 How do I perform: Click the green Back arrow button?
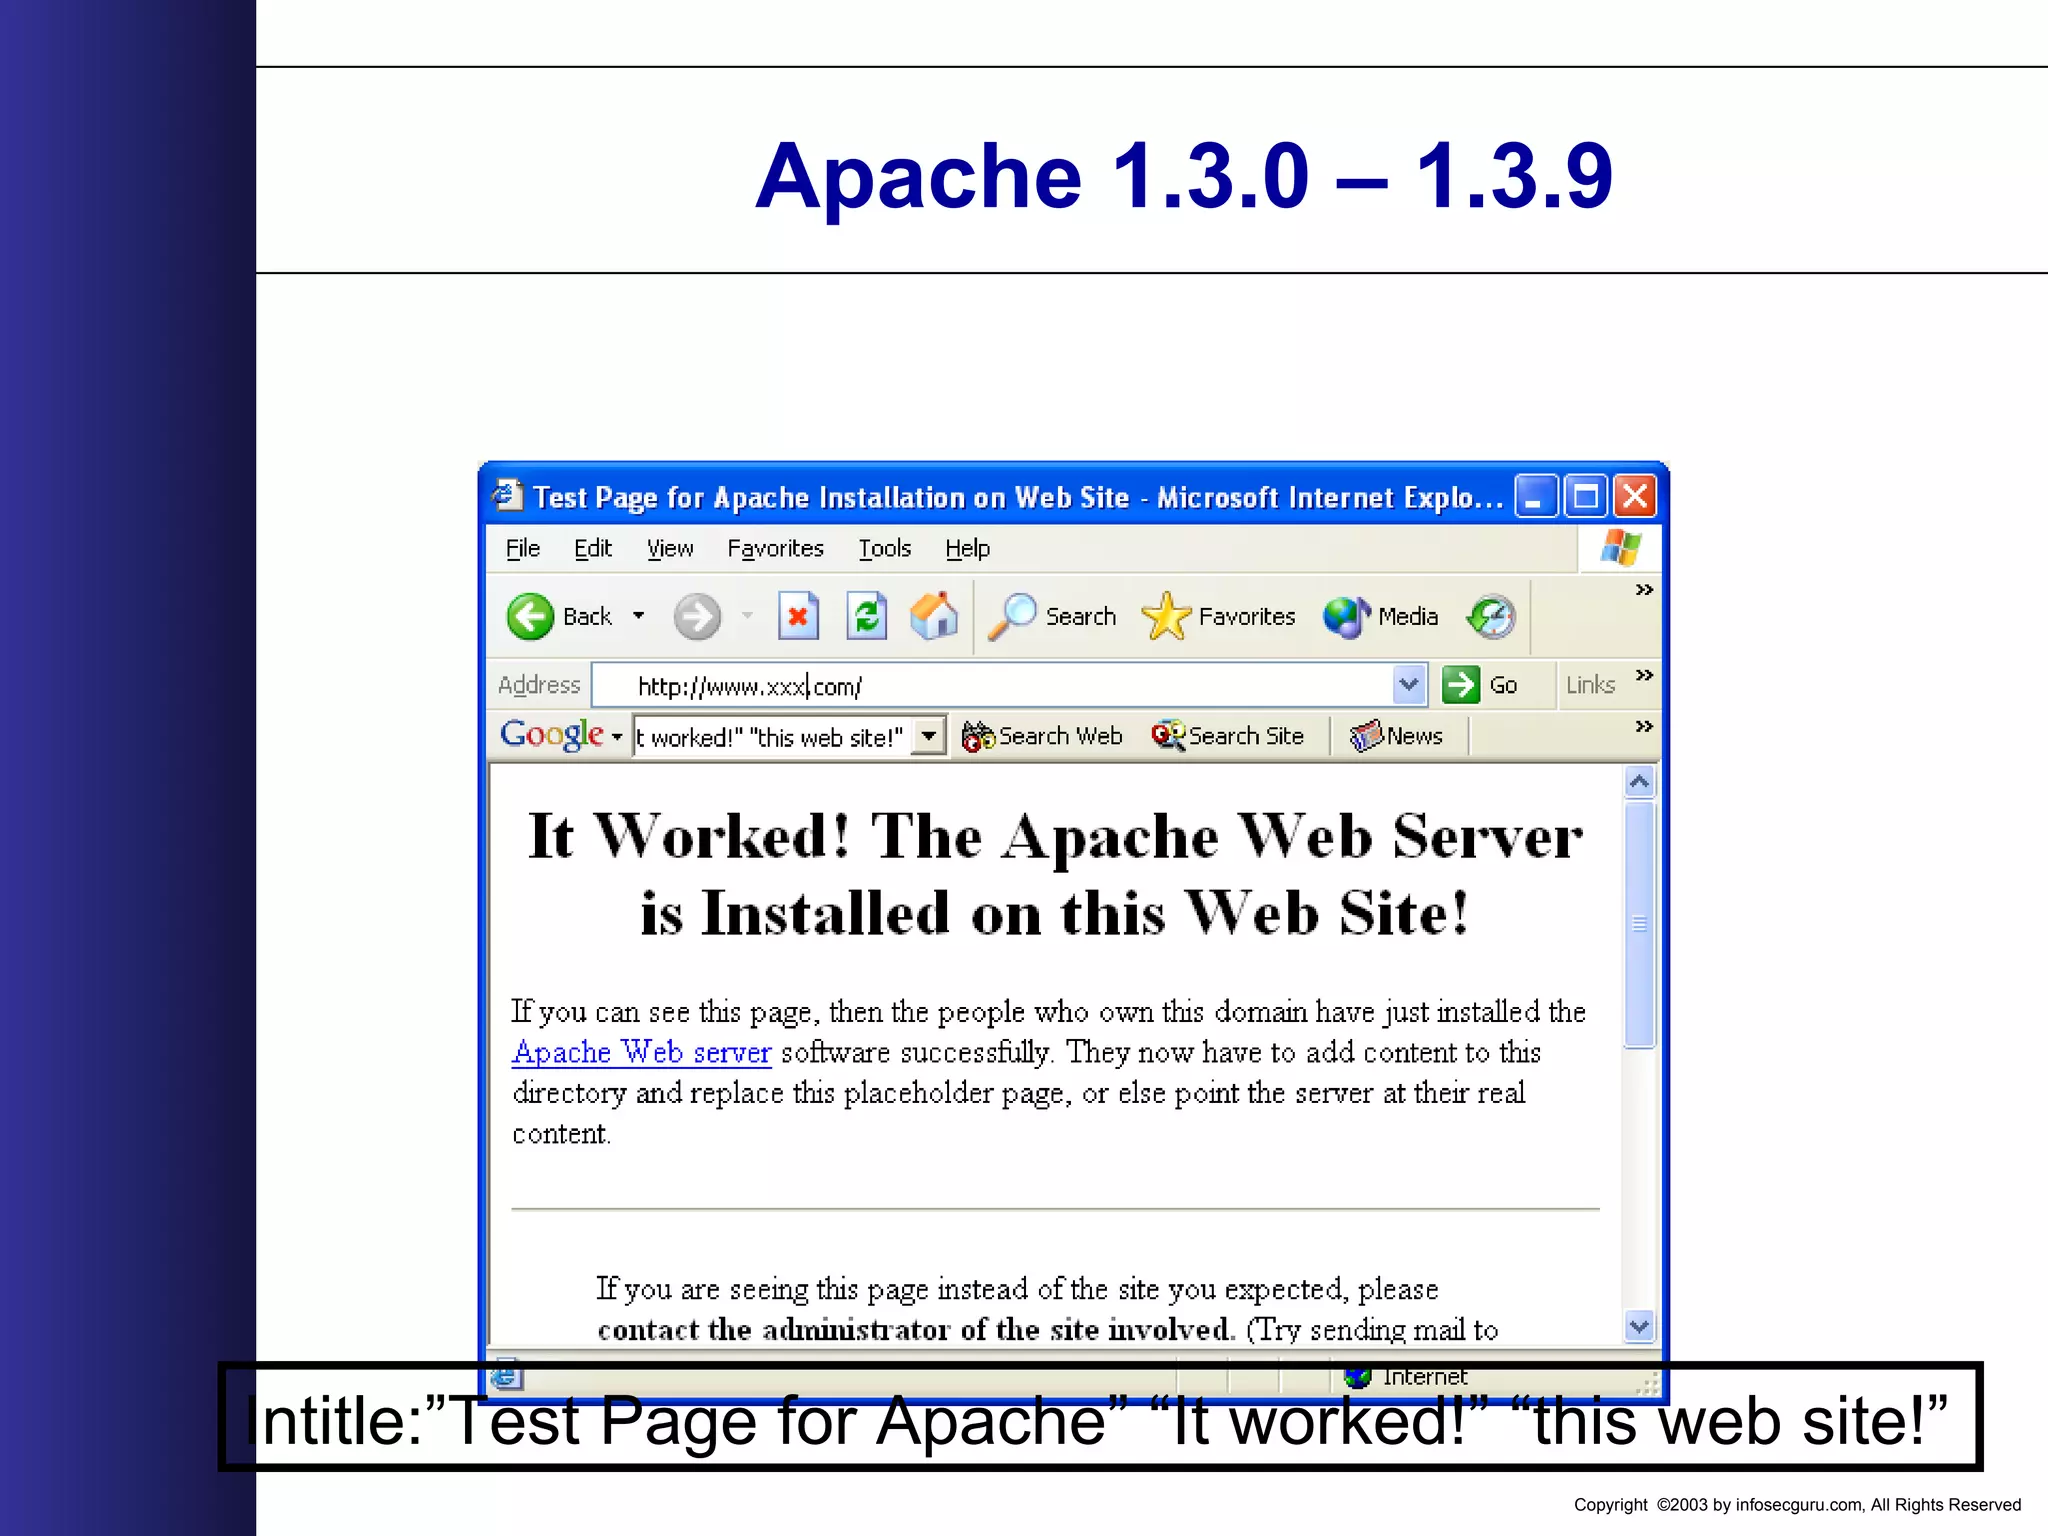(530, 616)
